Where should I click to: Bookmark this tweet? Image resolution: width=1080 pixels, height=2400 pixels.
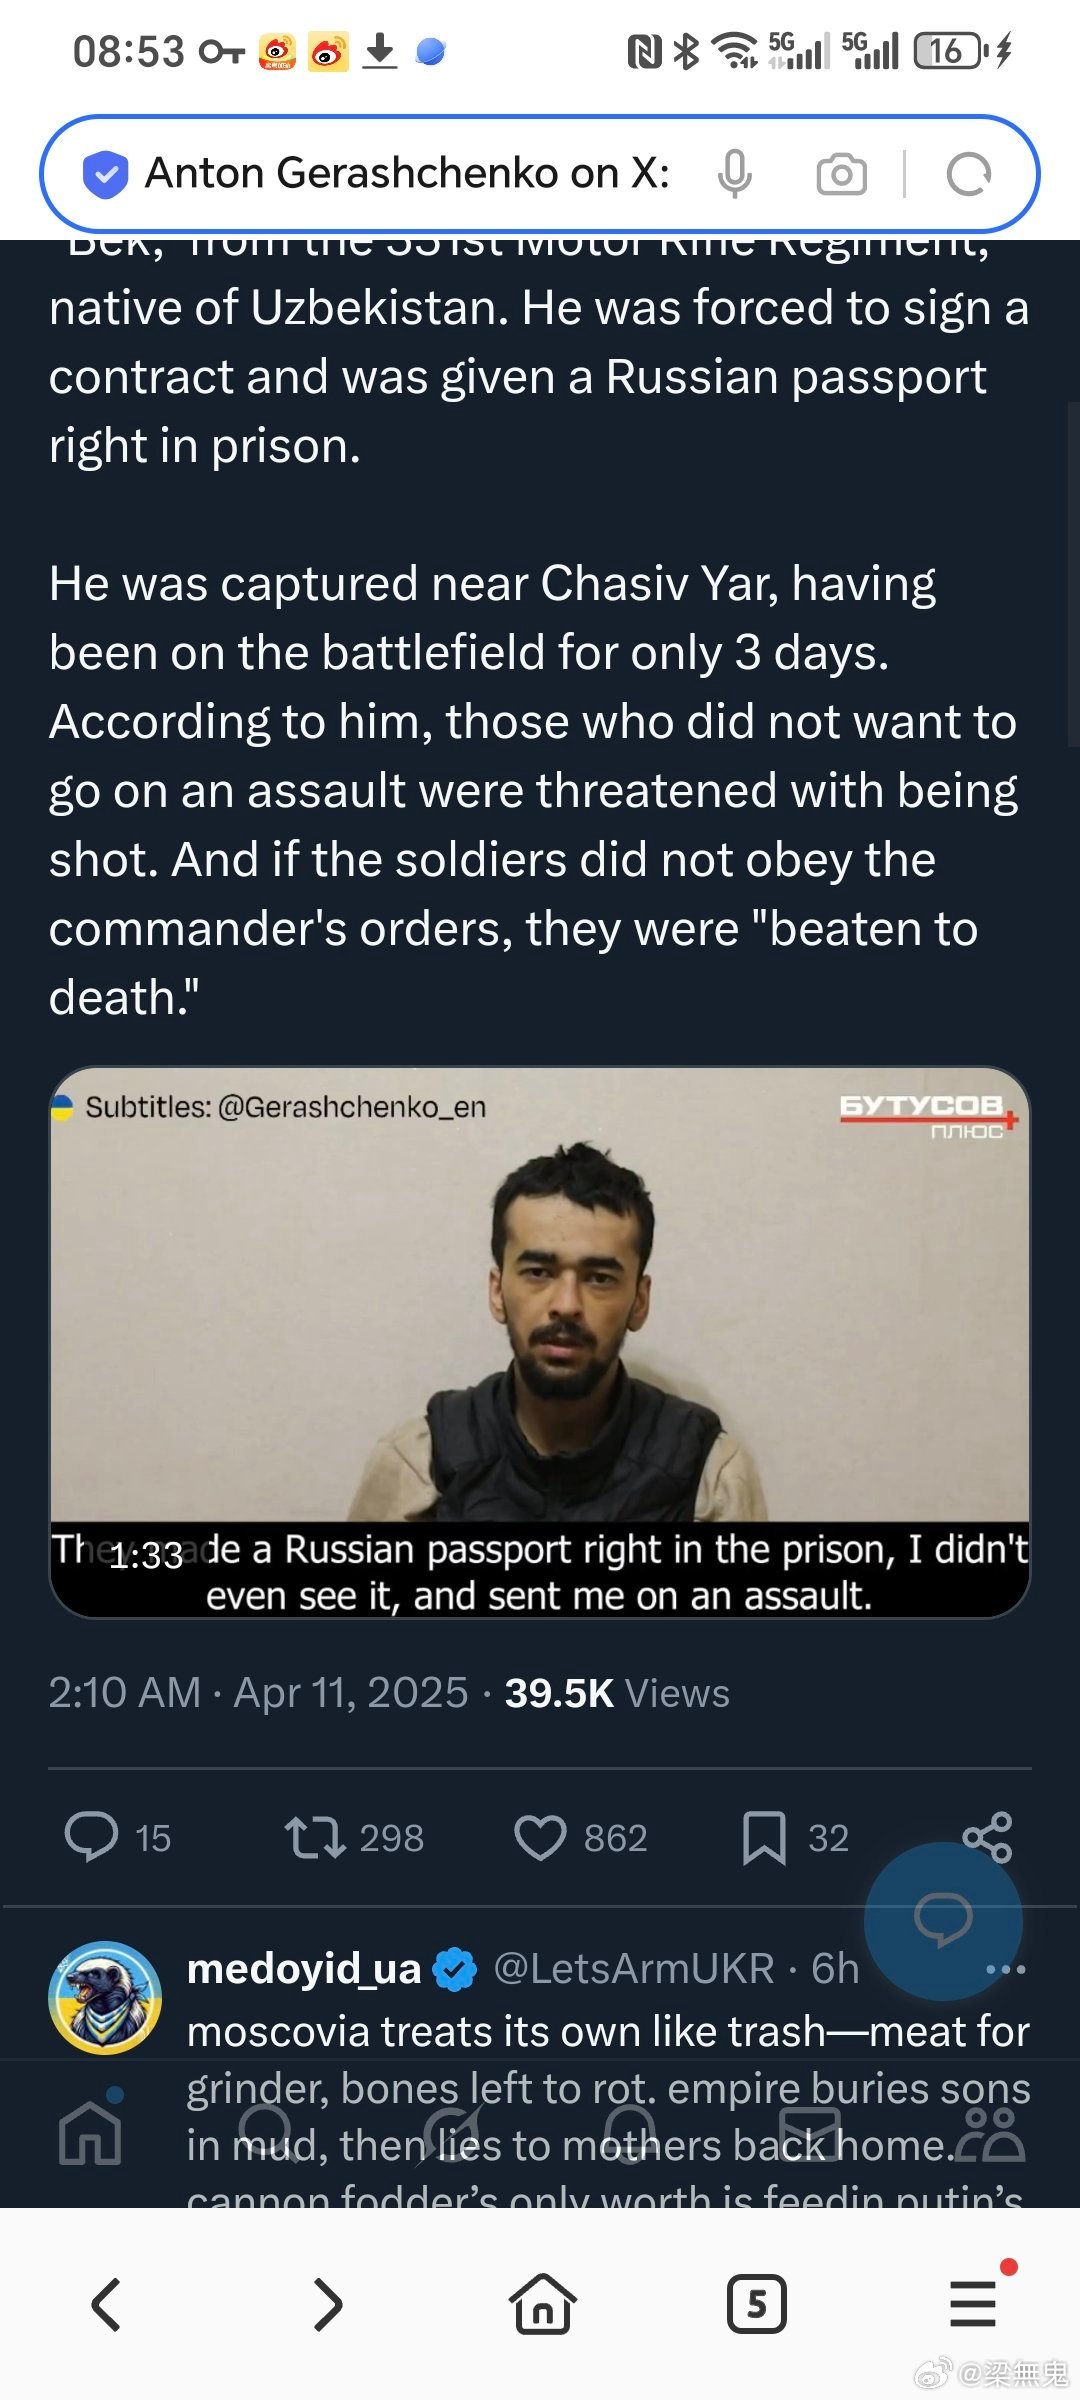click(764, 1837)
